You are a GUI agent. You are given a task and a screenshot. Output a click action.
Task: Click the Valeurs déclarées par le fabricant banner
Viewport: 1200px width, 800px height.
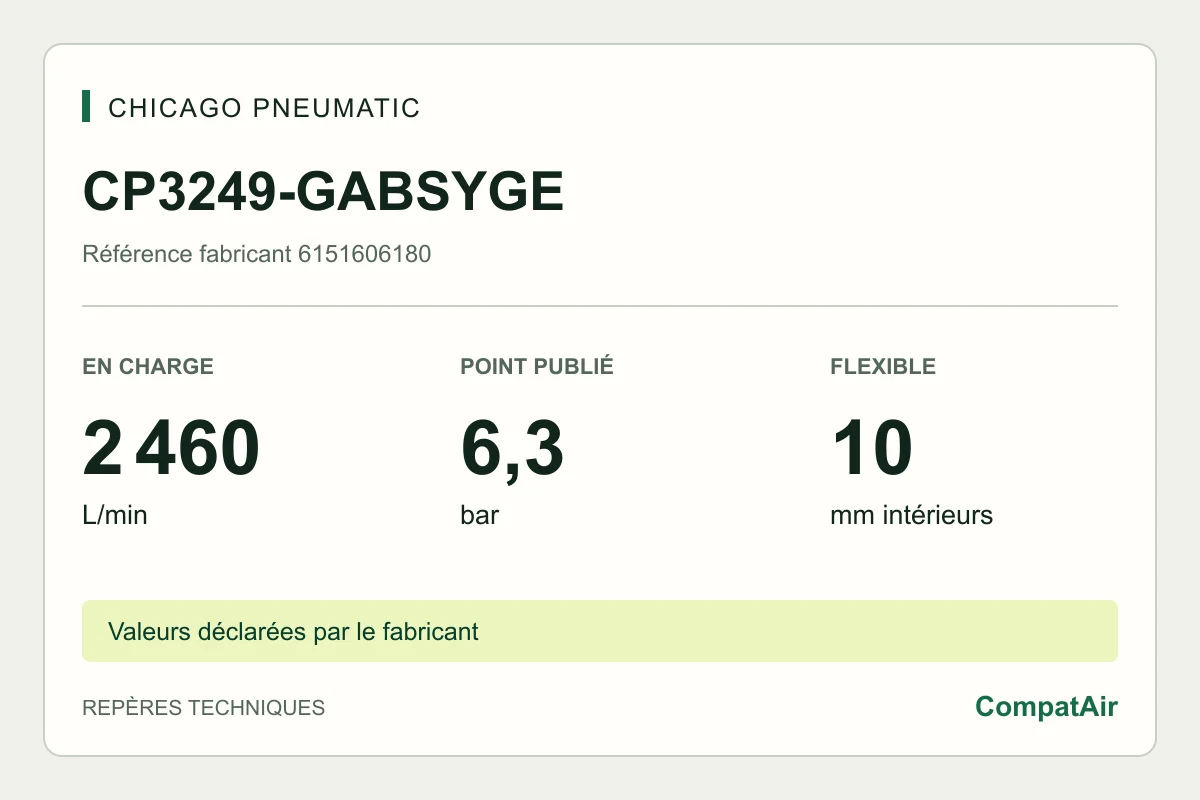coord(600,631)
